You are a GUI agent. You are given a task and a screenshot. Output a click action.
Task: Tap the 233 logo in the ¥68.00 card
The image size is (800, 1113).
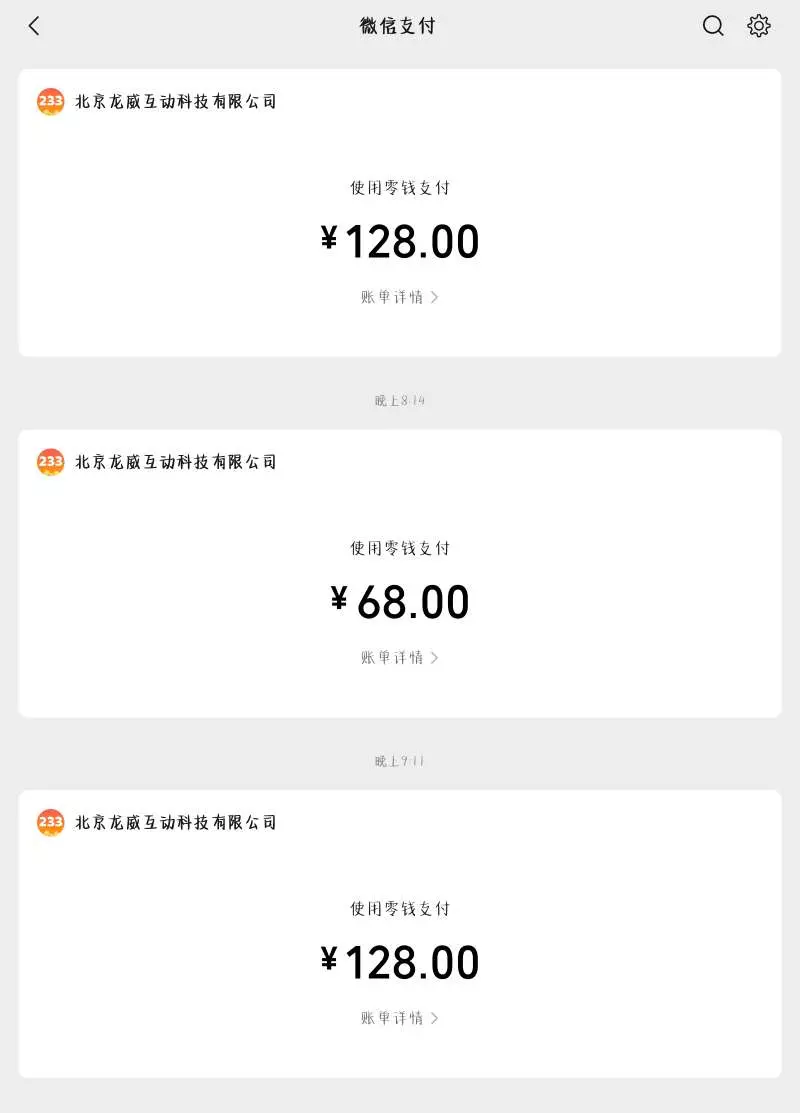[50, 462]
